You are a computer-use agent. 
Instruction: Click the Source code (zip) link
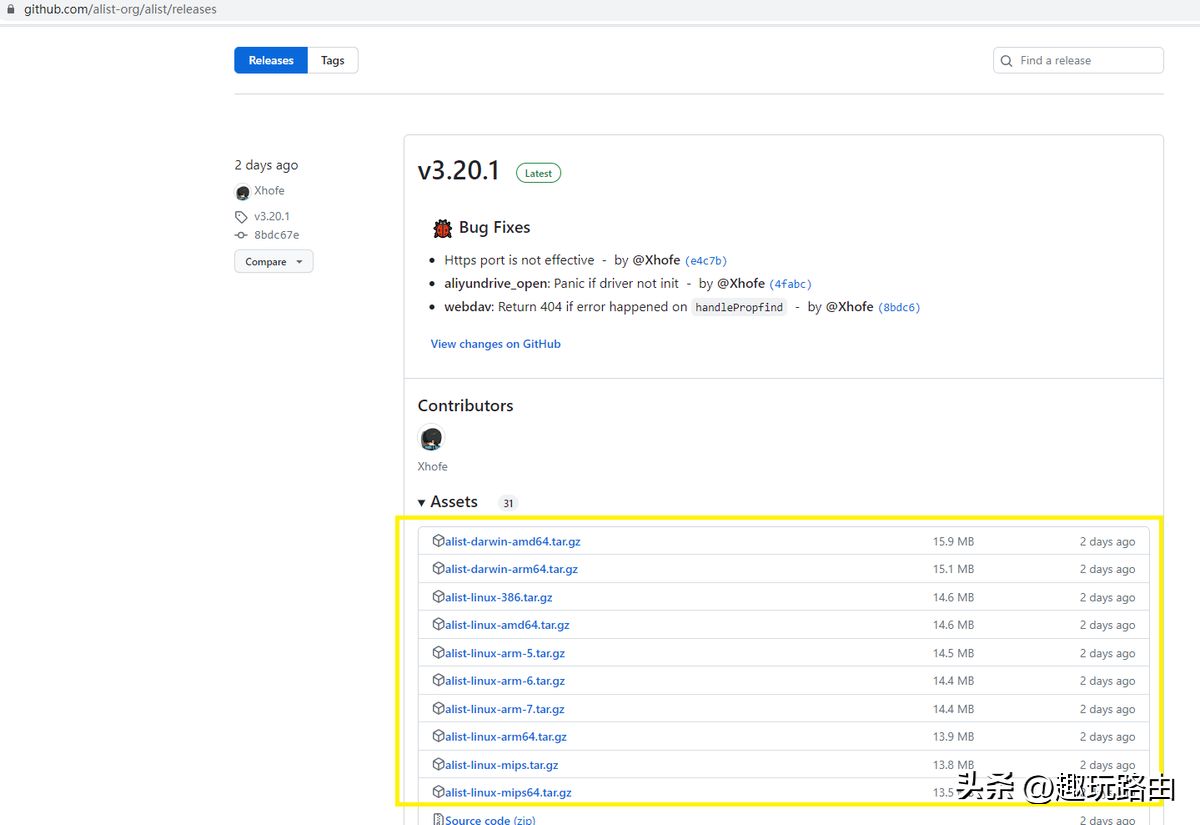pos(490,820)
